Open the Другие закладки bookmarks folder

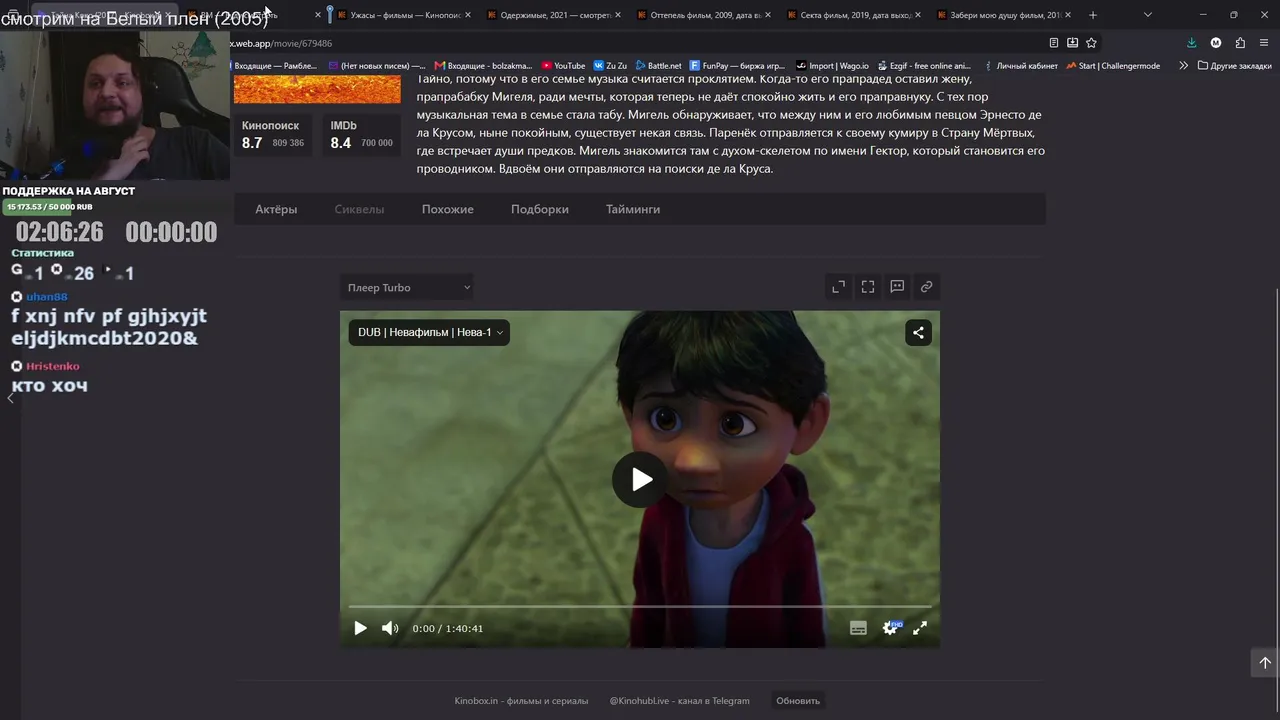pyautogui.click(x=1234, y=66)
